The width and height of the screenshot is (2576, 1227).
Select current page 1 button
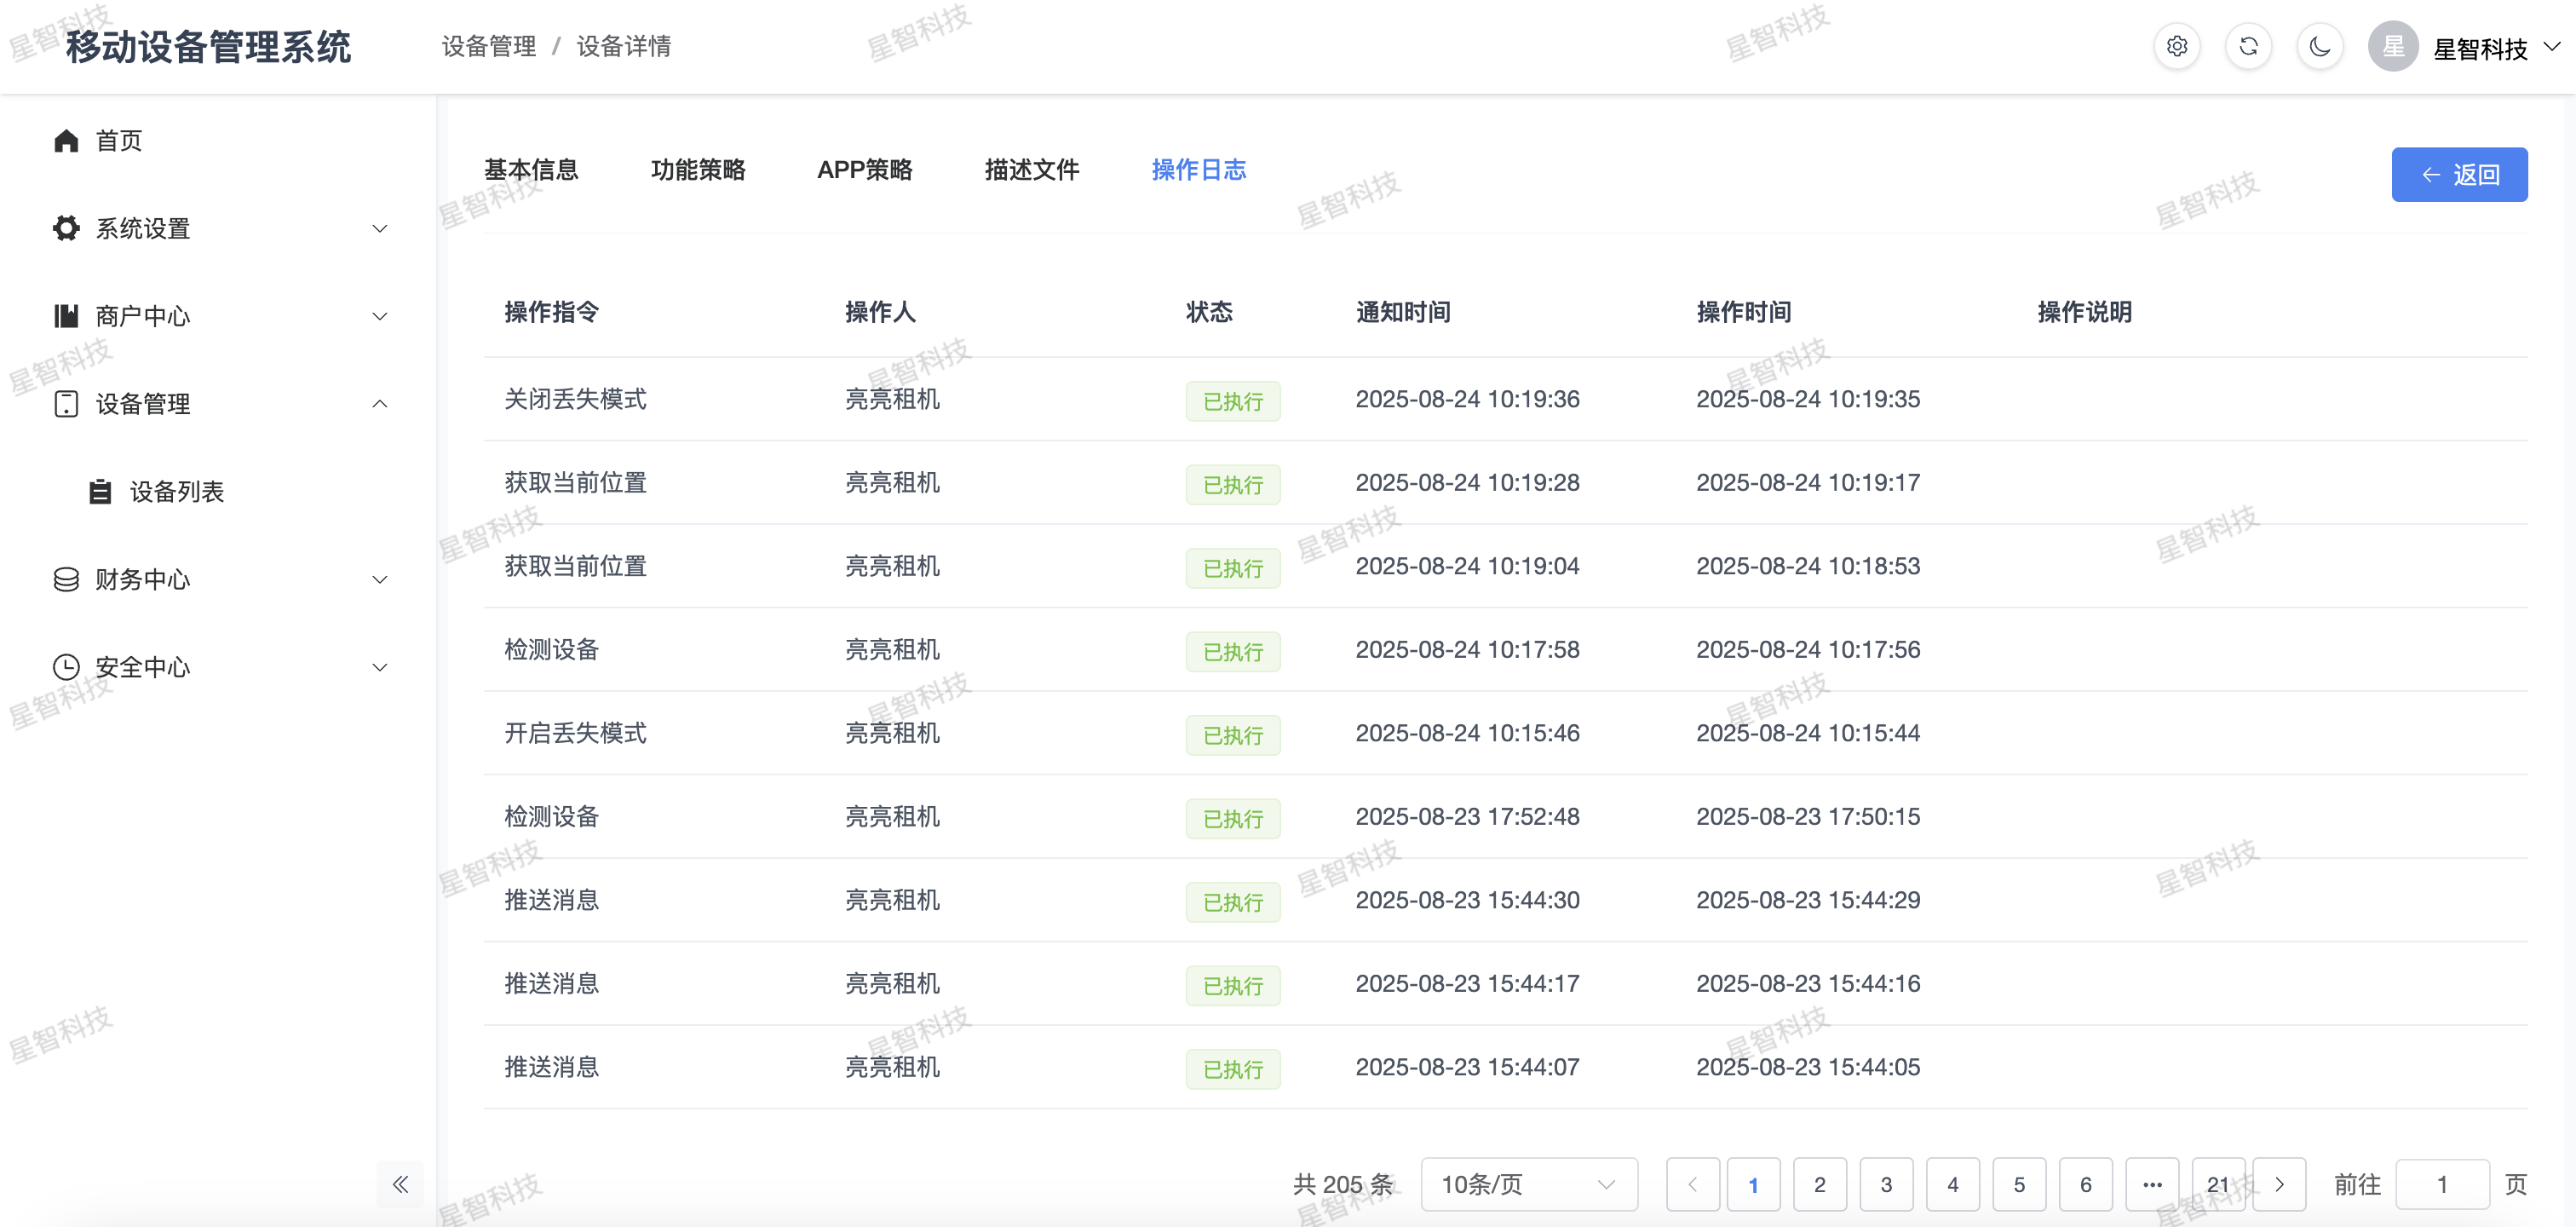(x=1753, y=1185)
